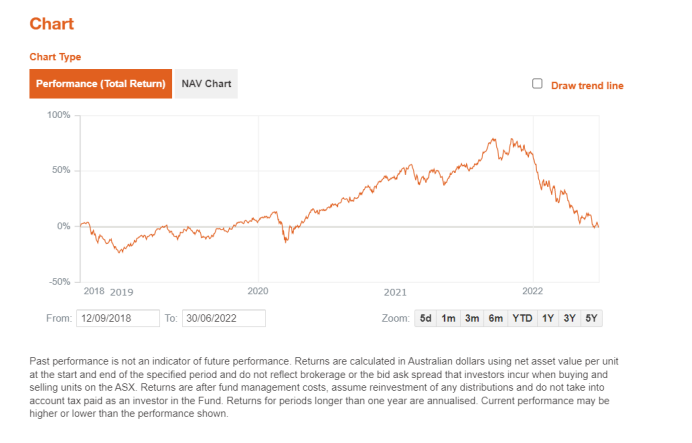Zoom chart to YTD
This screenshot has width=692, height=443.
pyautogui.click(x=522, y=319)
